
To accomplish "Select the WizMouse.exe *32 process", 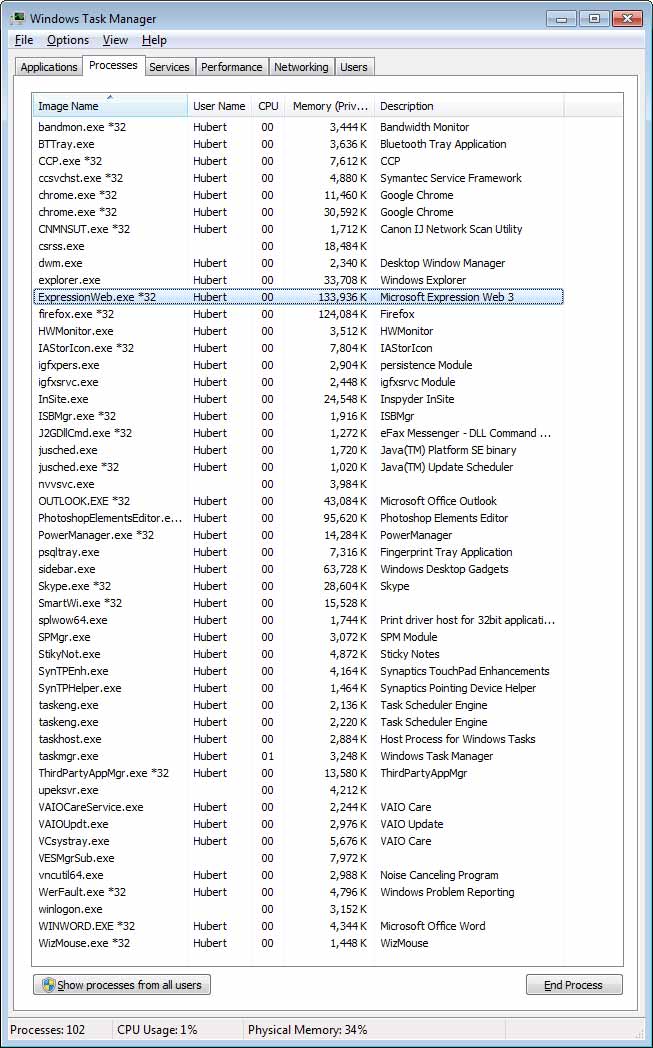I will (x=298, y=943).
